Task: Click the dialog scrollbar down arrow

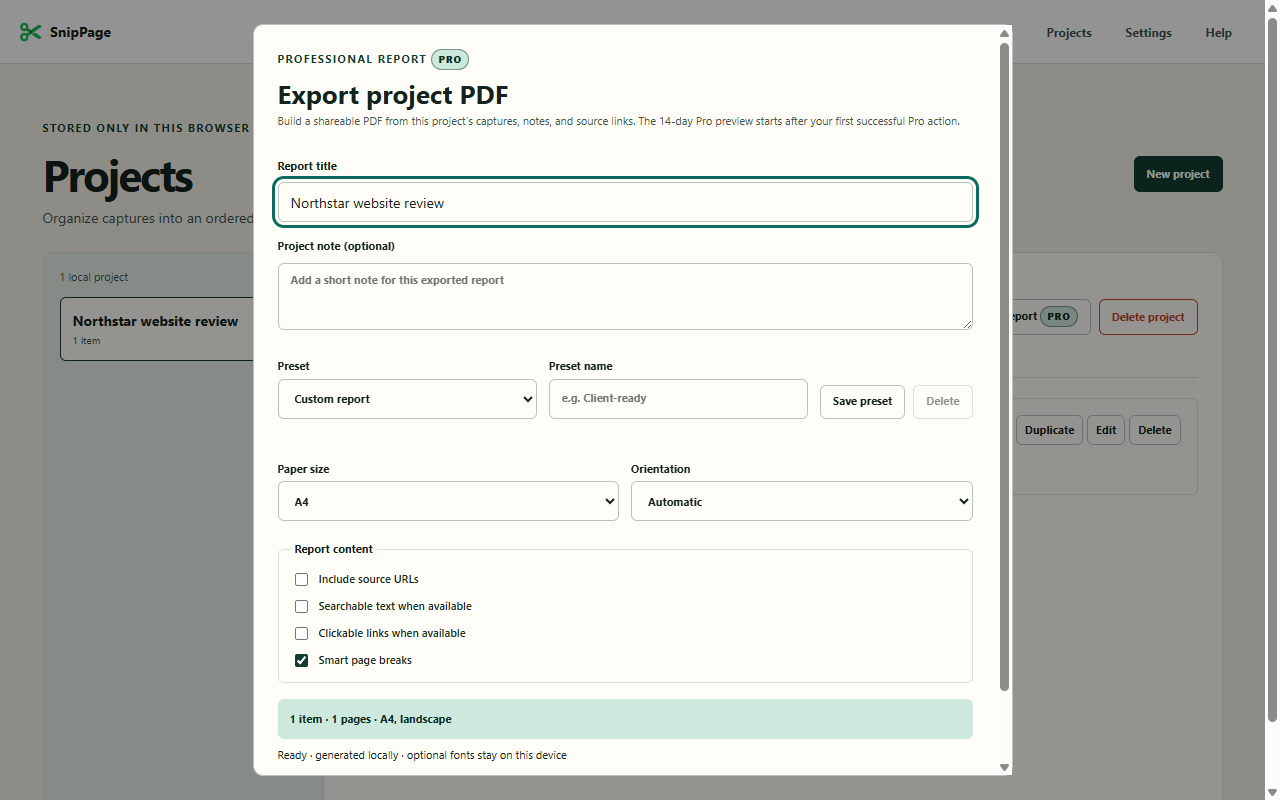Action: coord(1005,767)
